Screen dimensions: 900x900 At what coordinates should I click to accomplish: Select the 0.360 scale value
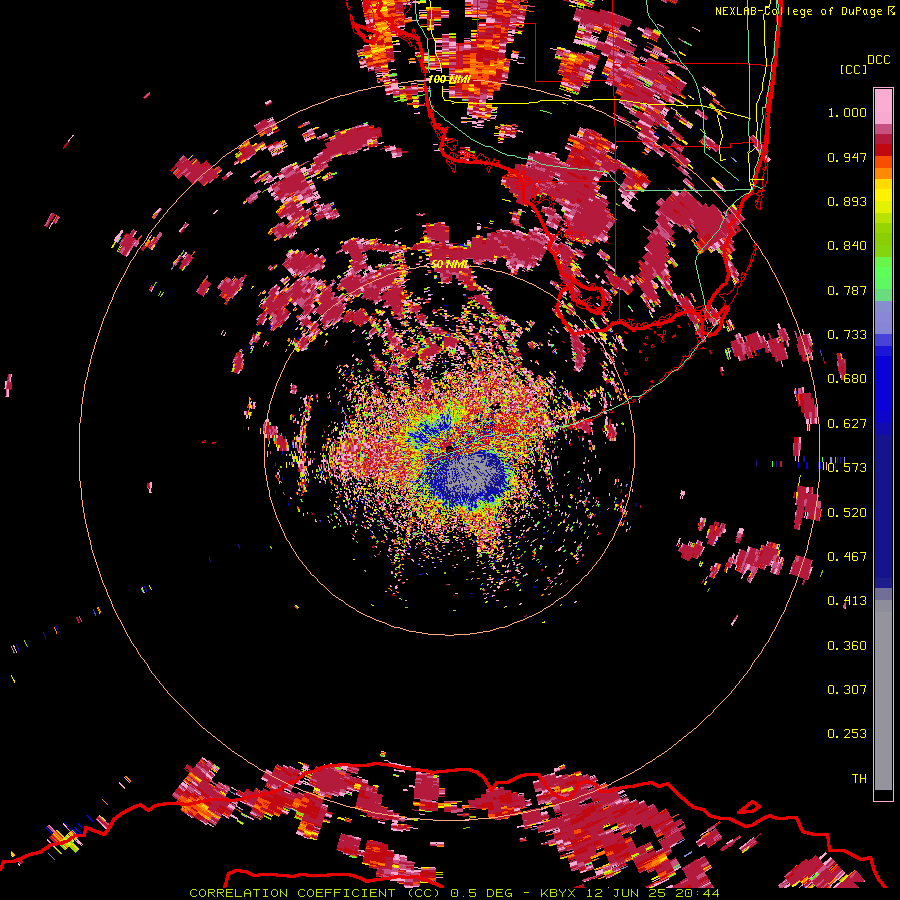[847, 646]
